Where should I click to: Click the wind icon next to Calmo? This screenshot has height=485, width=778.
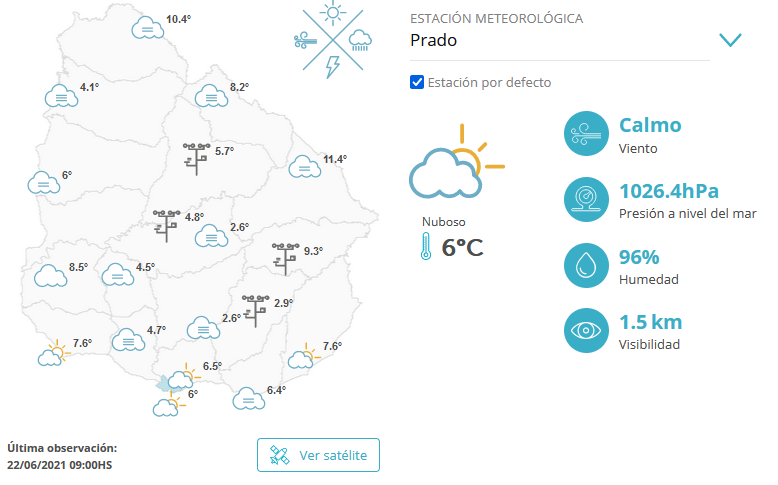(584, 134)
